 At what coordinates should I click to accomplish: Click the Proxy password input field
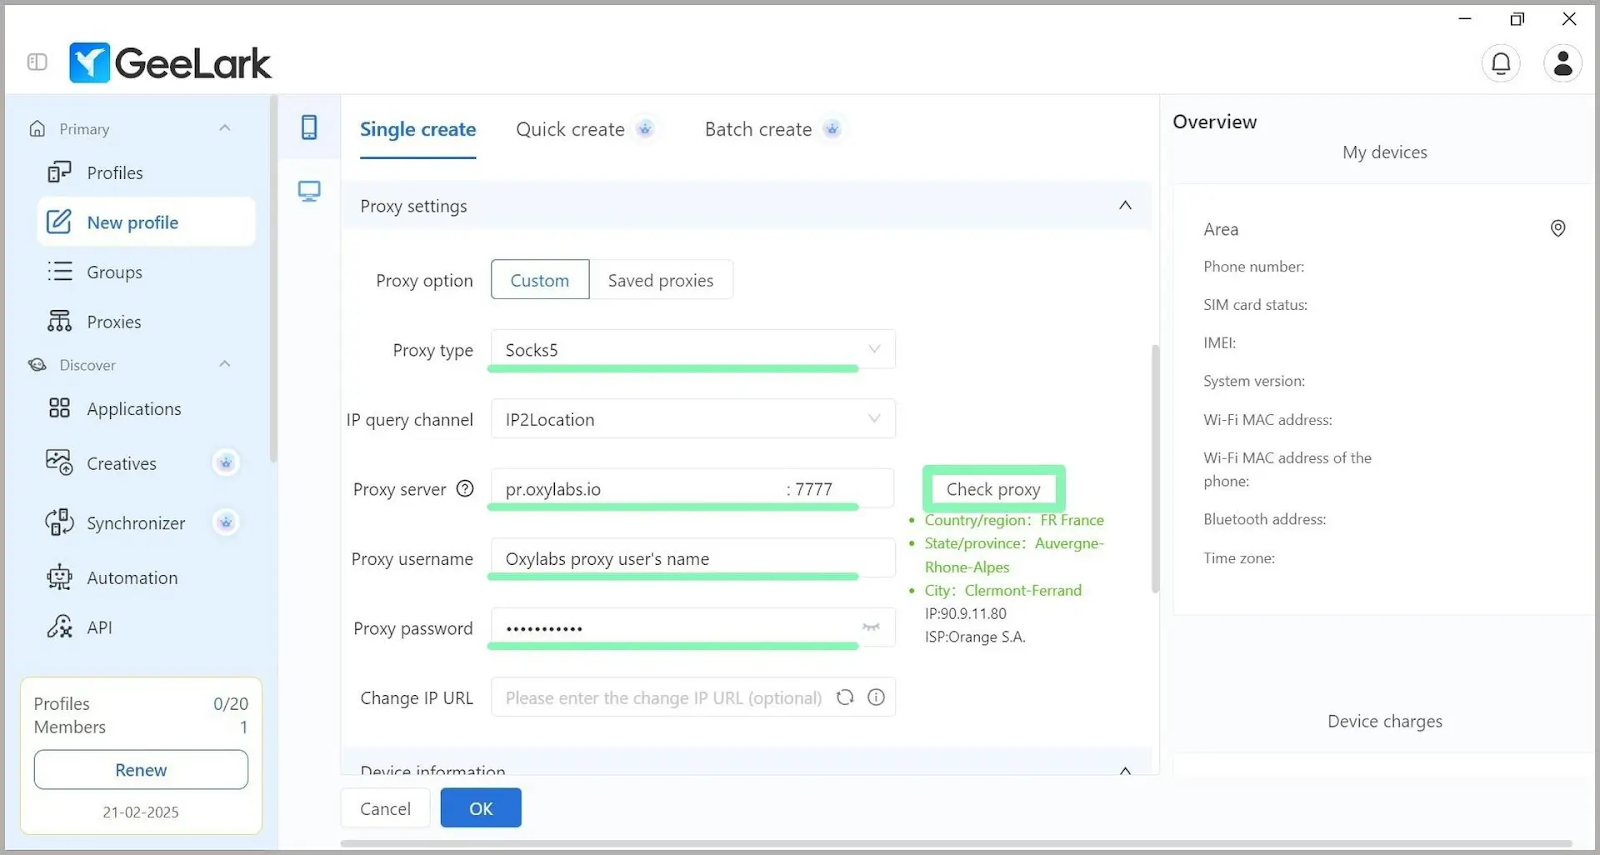693,628
